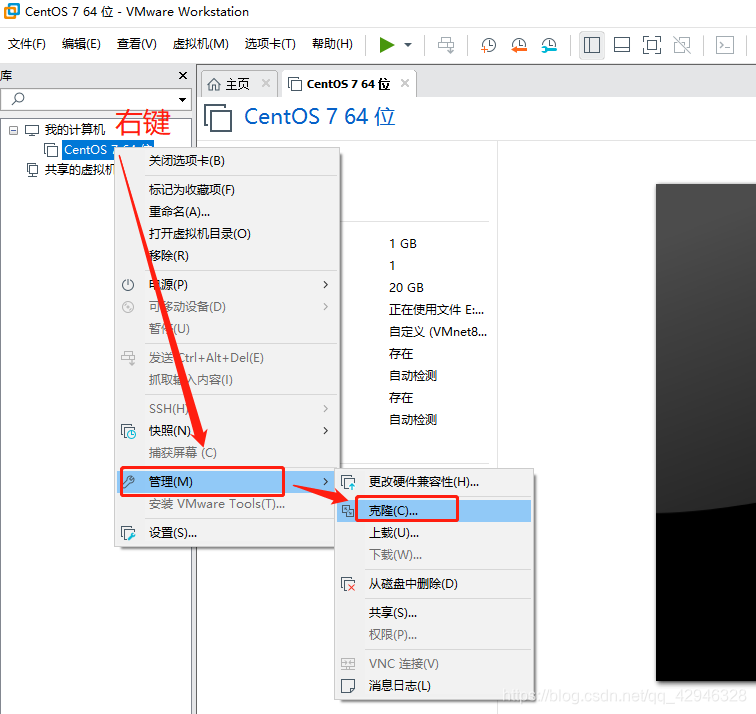Select 共享的虚拟机 in the library tree
Screen dimensions: 756x714
[x=79, y=170]
